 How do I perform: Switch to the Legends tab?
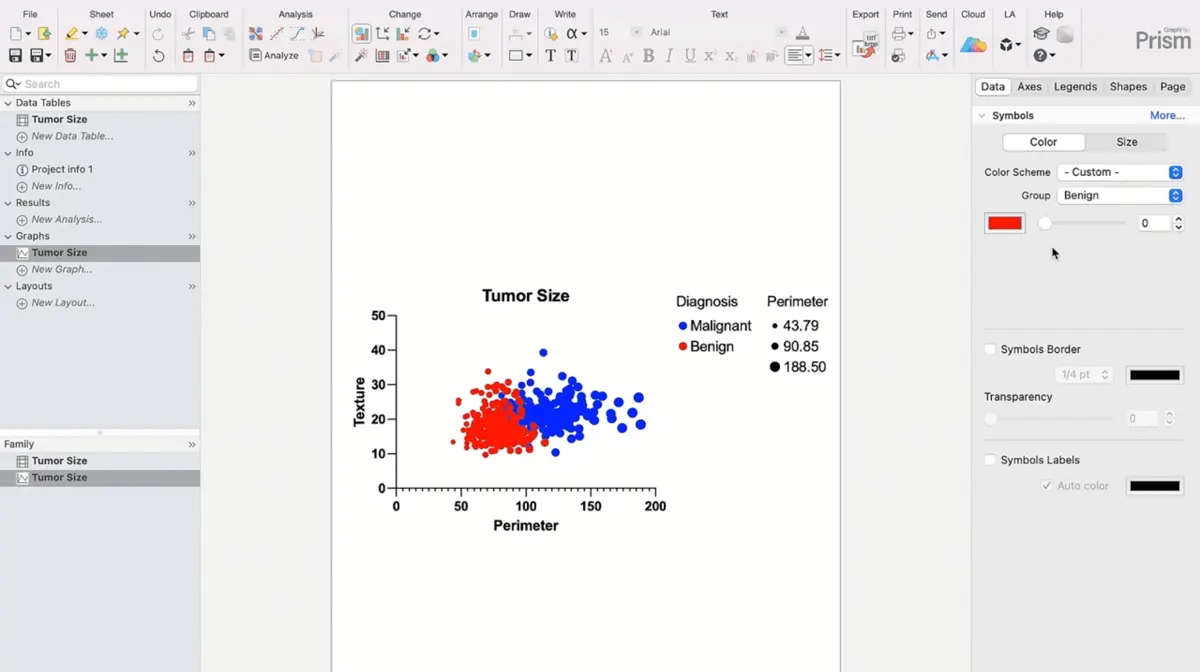(1075, 87)
